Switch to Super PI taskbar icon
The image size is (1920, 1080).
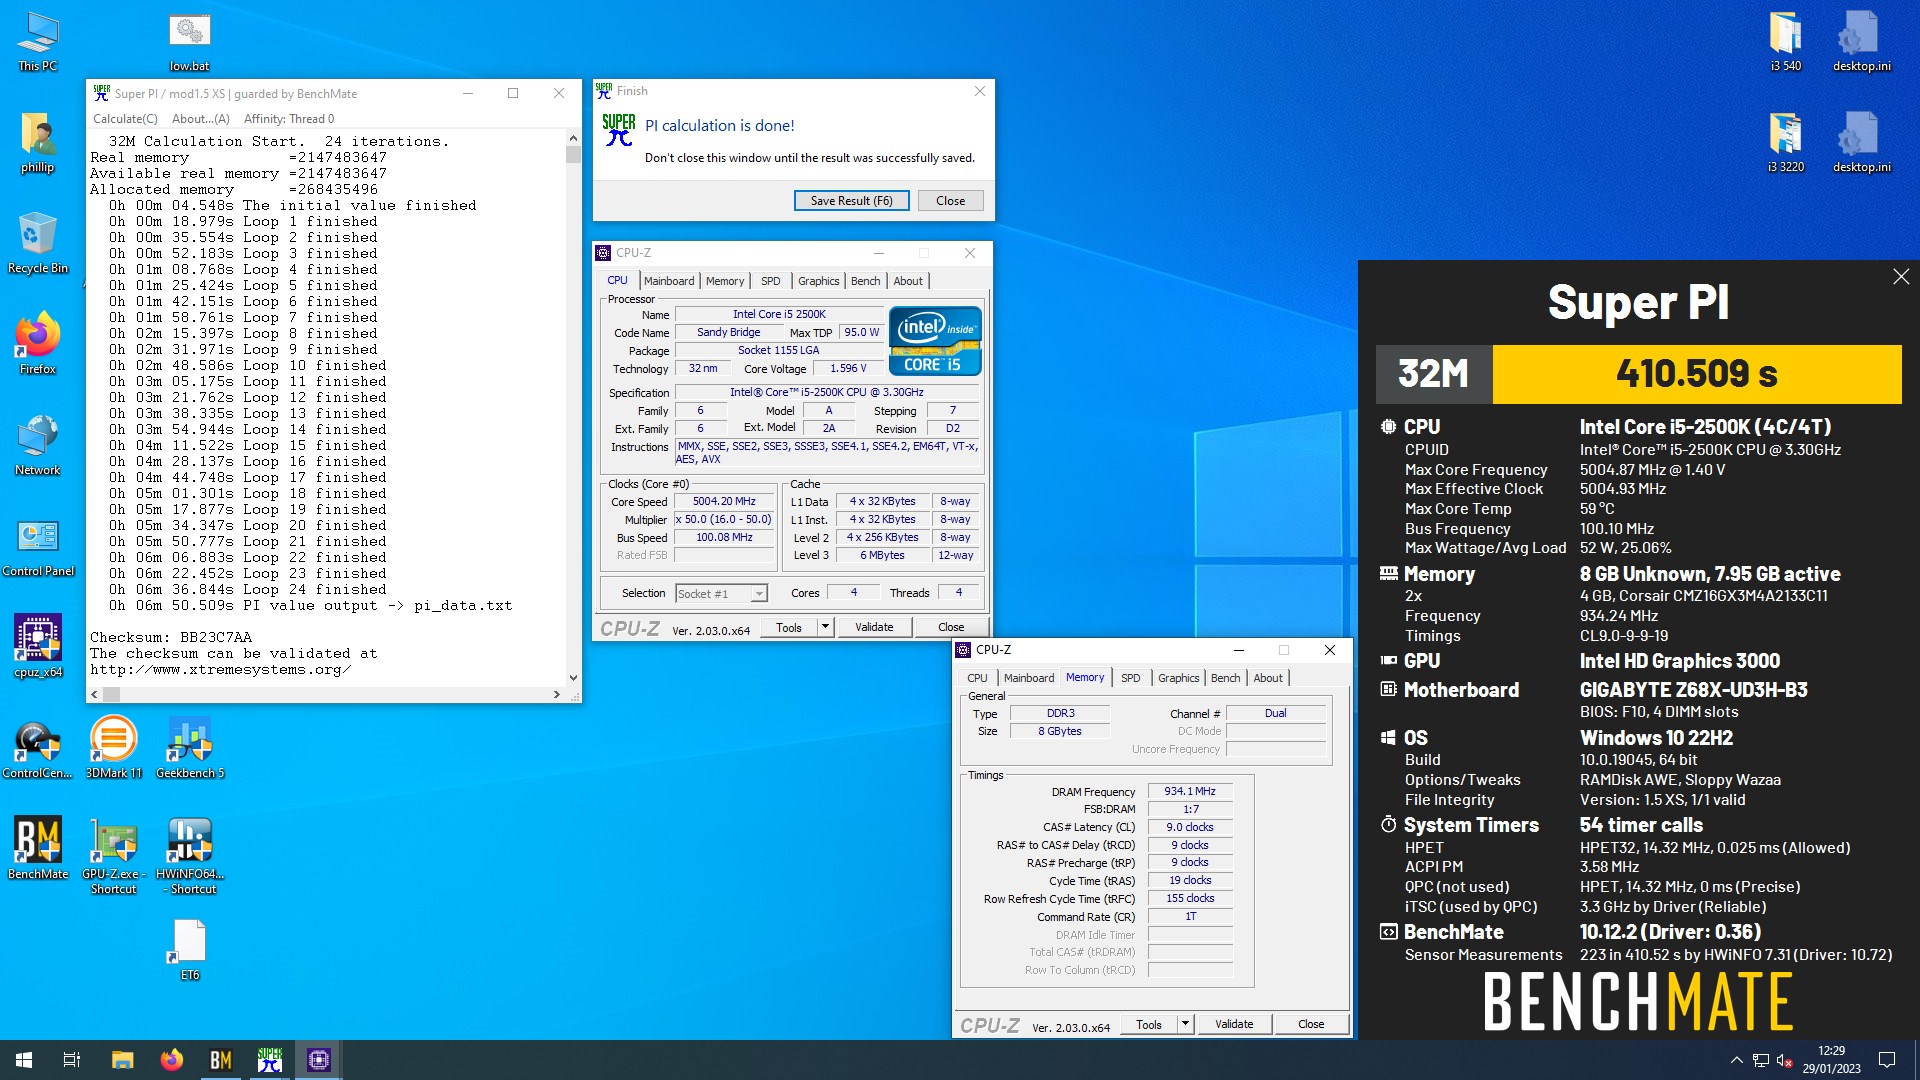[x=270, y=1060]
